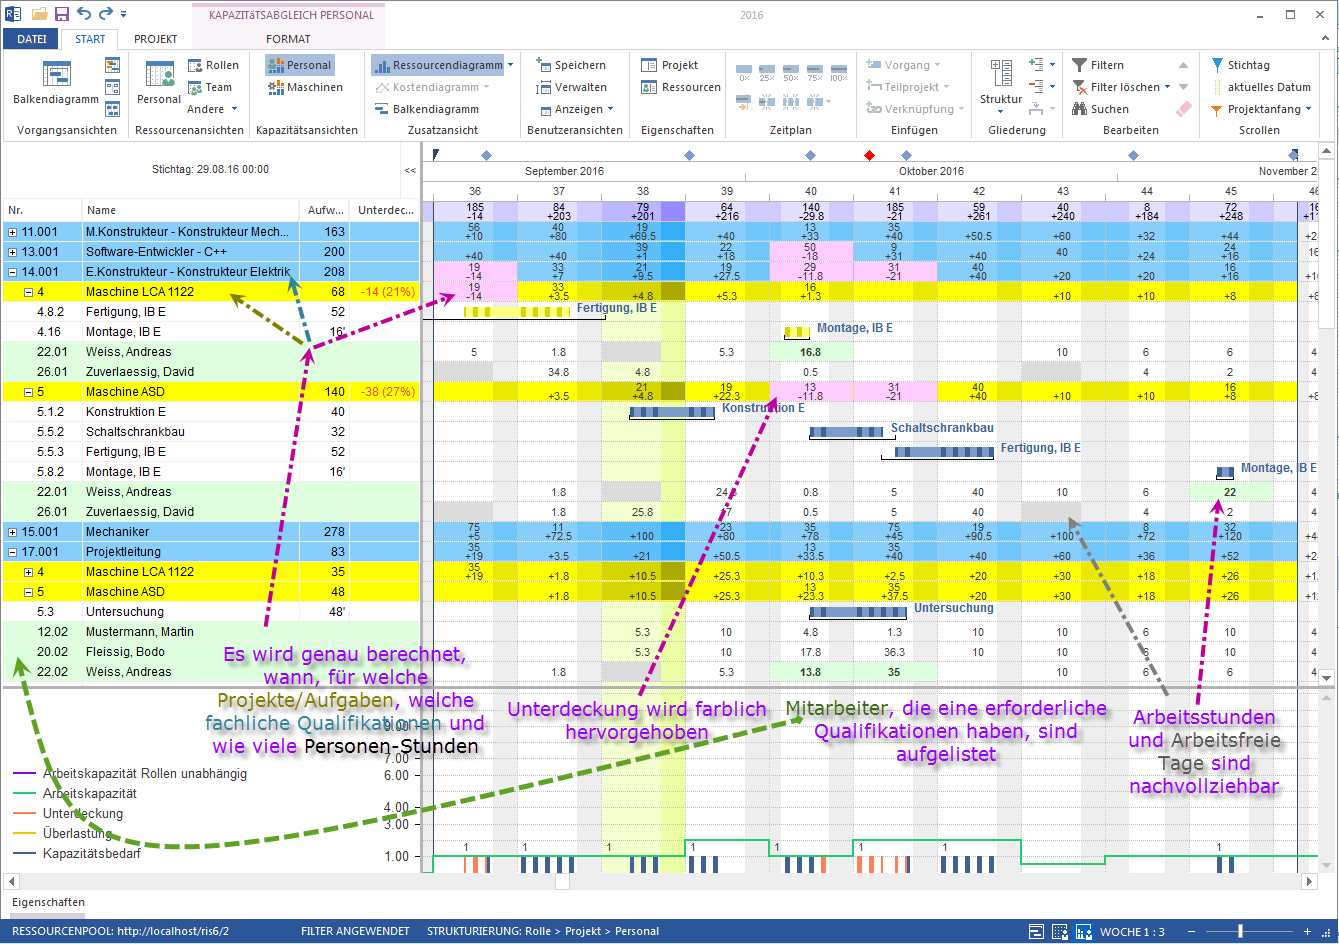
Task: Open Ressourcendiagramm dropdown arrow
Action: pyautogui.click(x=510, y=65)
